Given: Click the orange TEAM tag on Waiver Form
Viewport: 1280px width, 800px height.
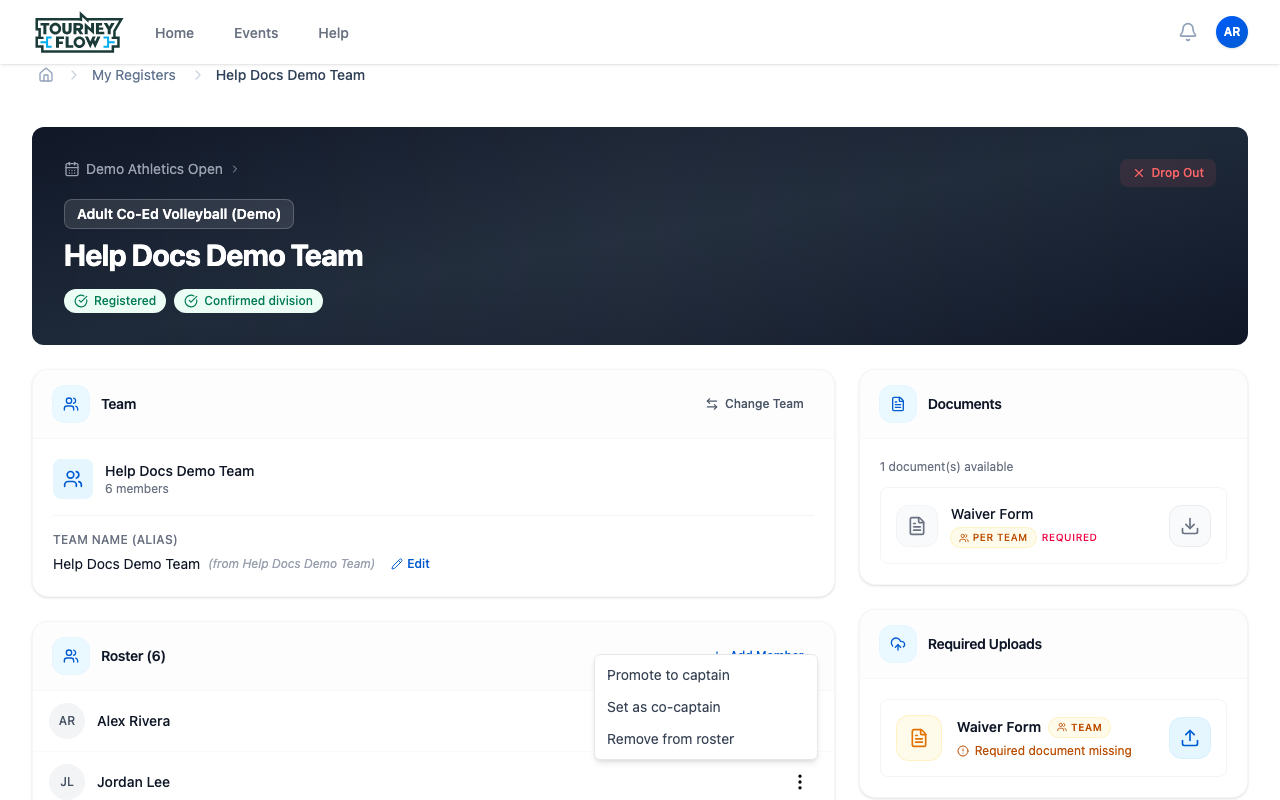Looking at the screenshot, I should (1079, 728).
